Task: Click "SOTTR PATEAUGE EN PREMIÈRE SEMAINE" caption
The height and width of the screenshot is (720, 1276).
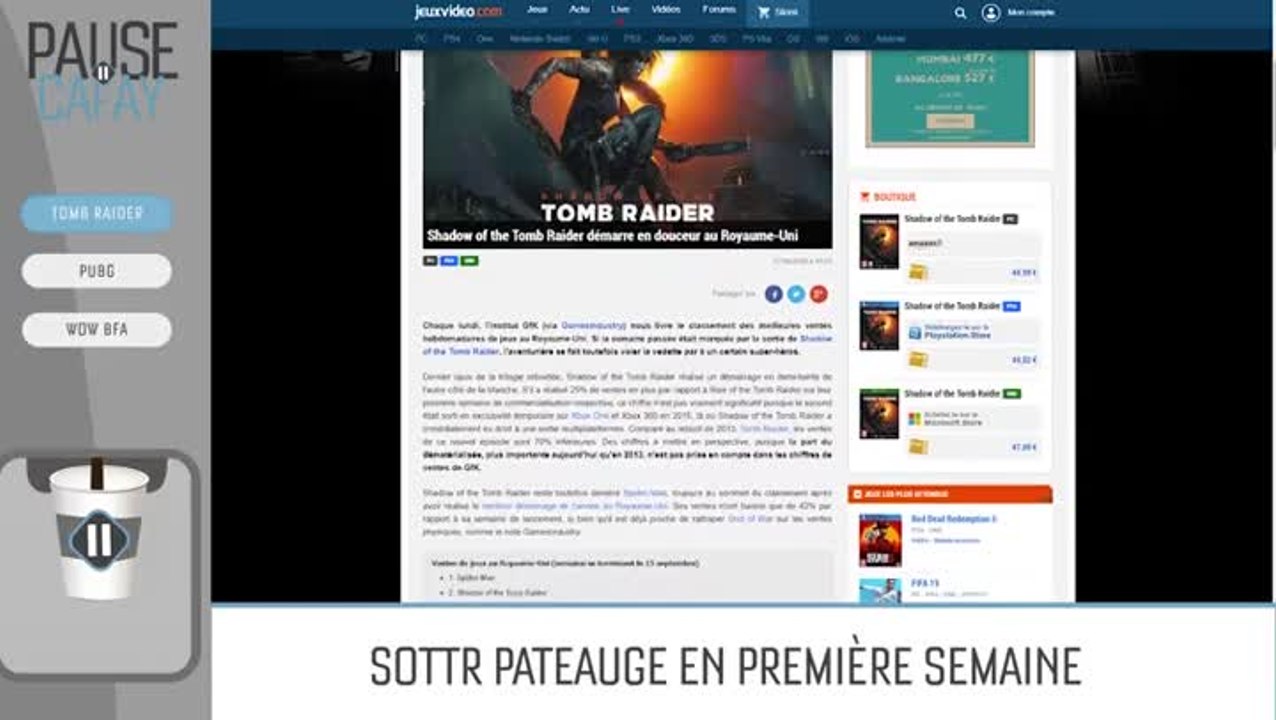Action: point(726,666)
